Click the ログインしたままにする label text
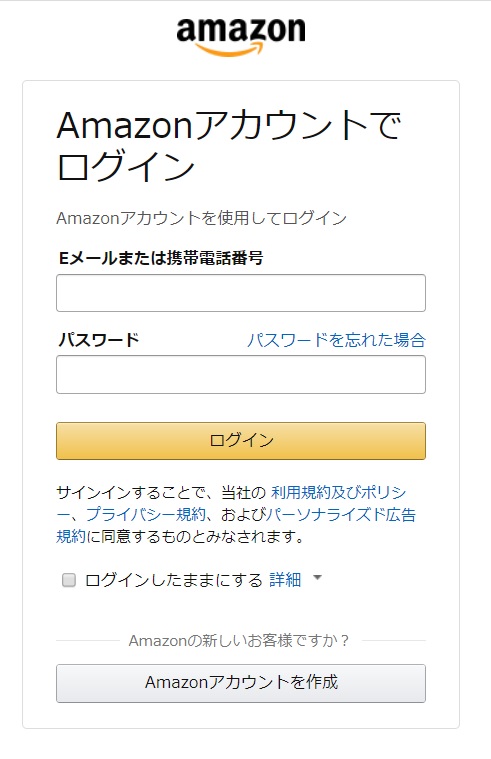 pyautogui.click(x=173, y=580)
